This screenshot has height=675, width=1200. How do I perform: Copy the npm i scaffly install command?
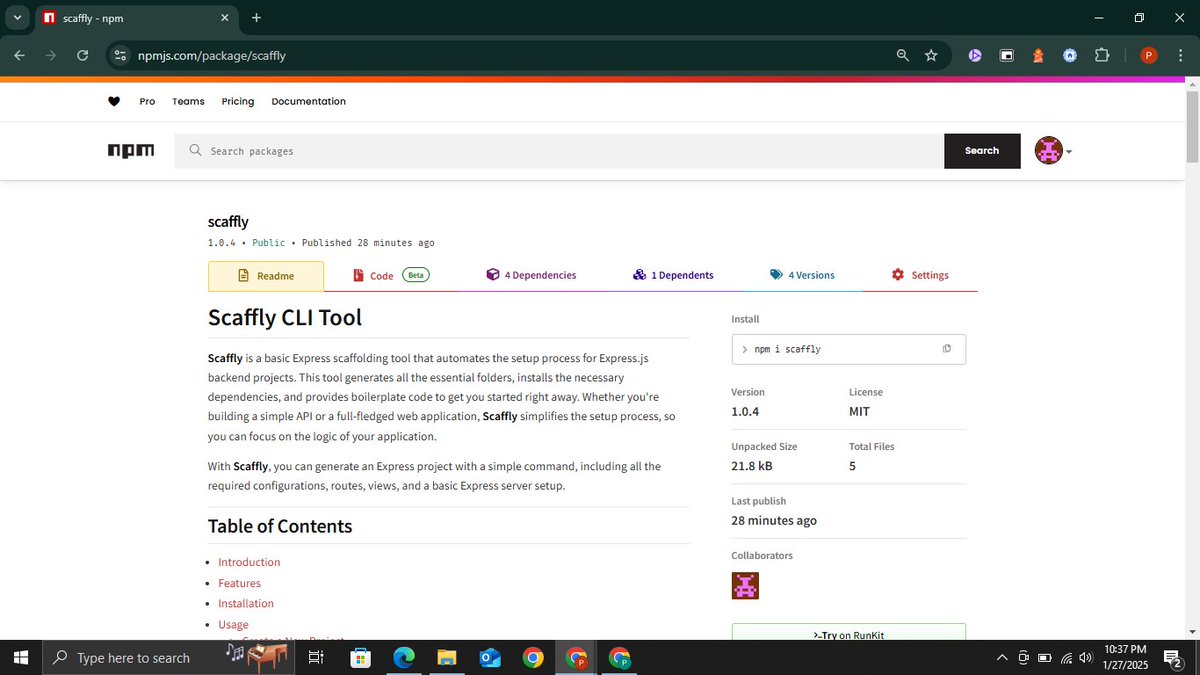point(947,349)
